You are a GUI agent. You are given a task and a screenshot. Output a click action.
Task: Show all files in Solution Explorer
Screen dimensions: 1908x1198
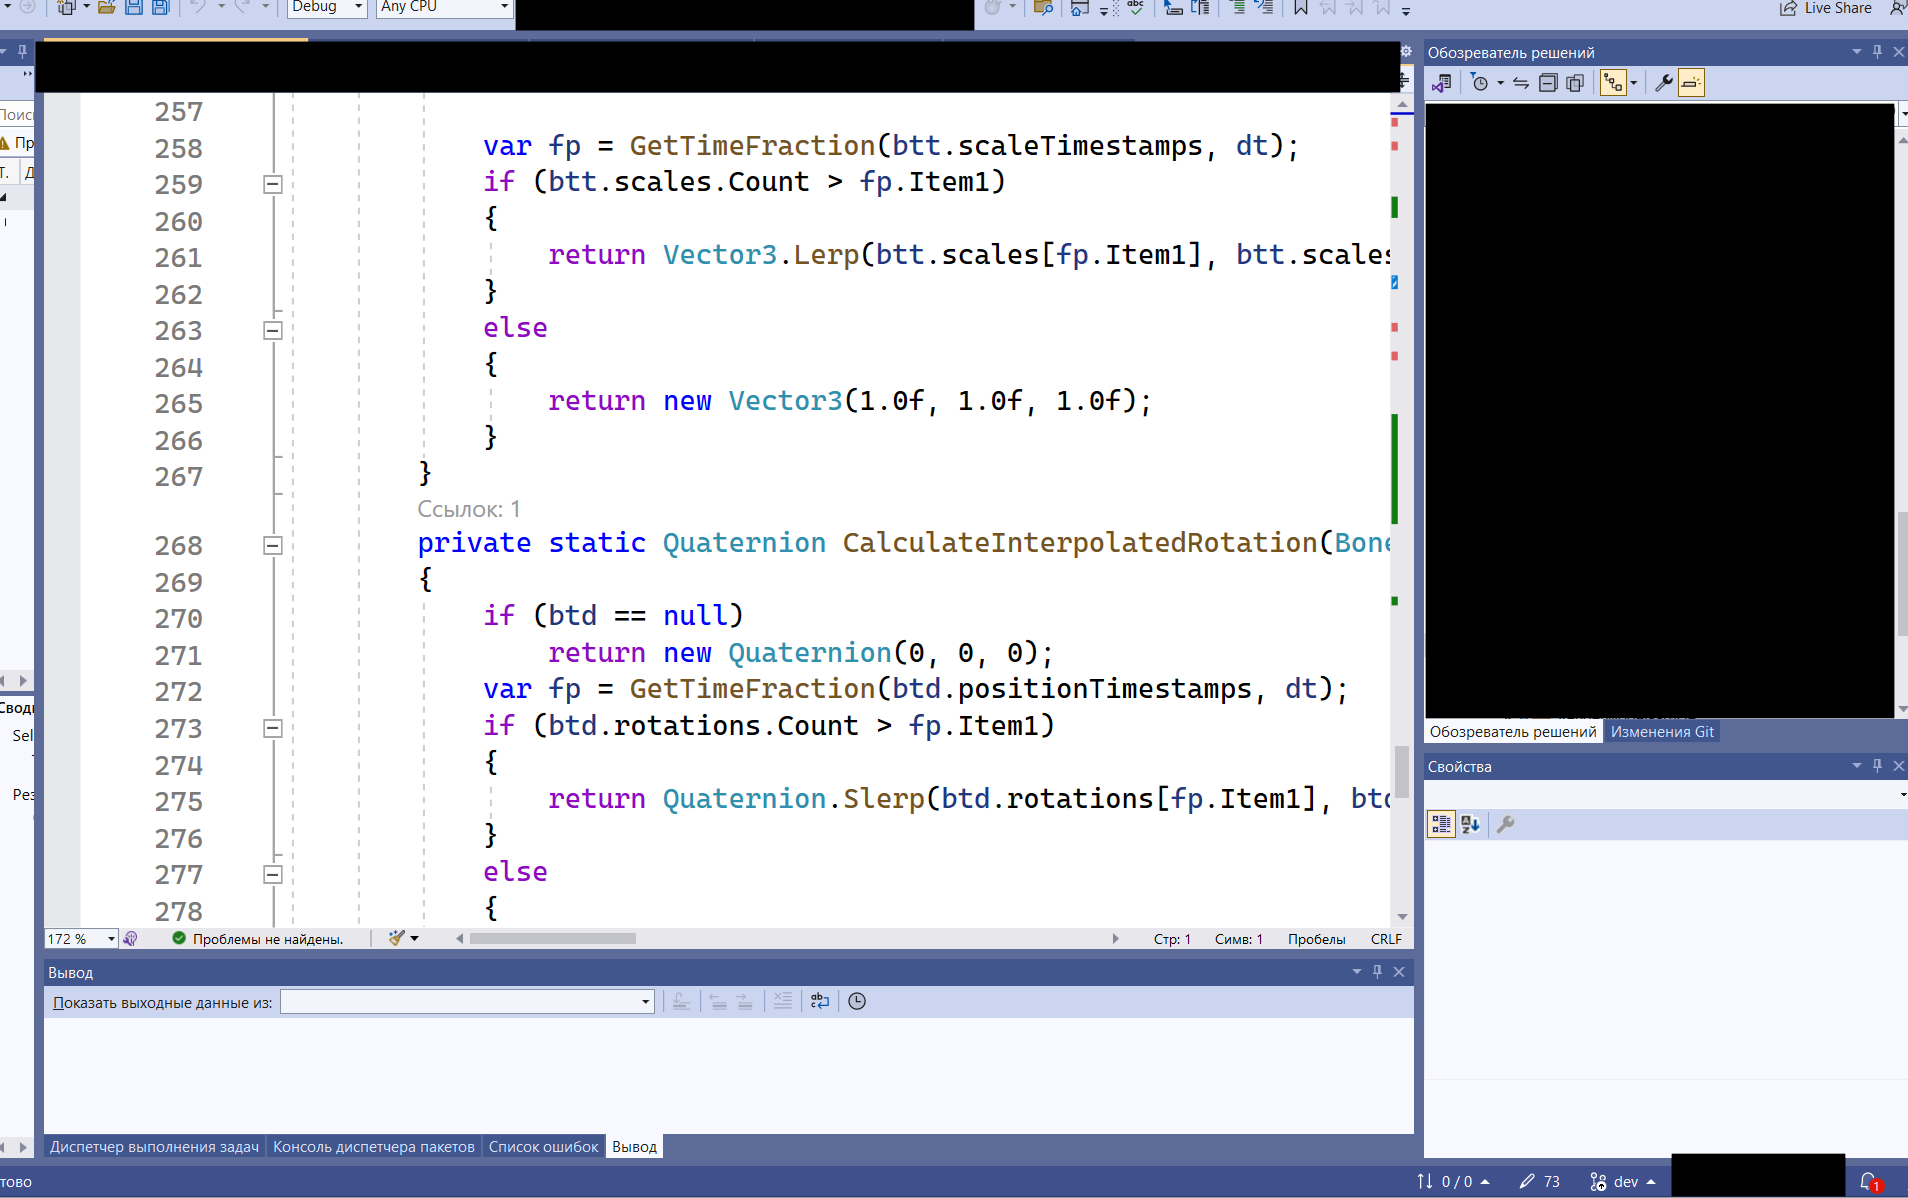click(1575, 83)
